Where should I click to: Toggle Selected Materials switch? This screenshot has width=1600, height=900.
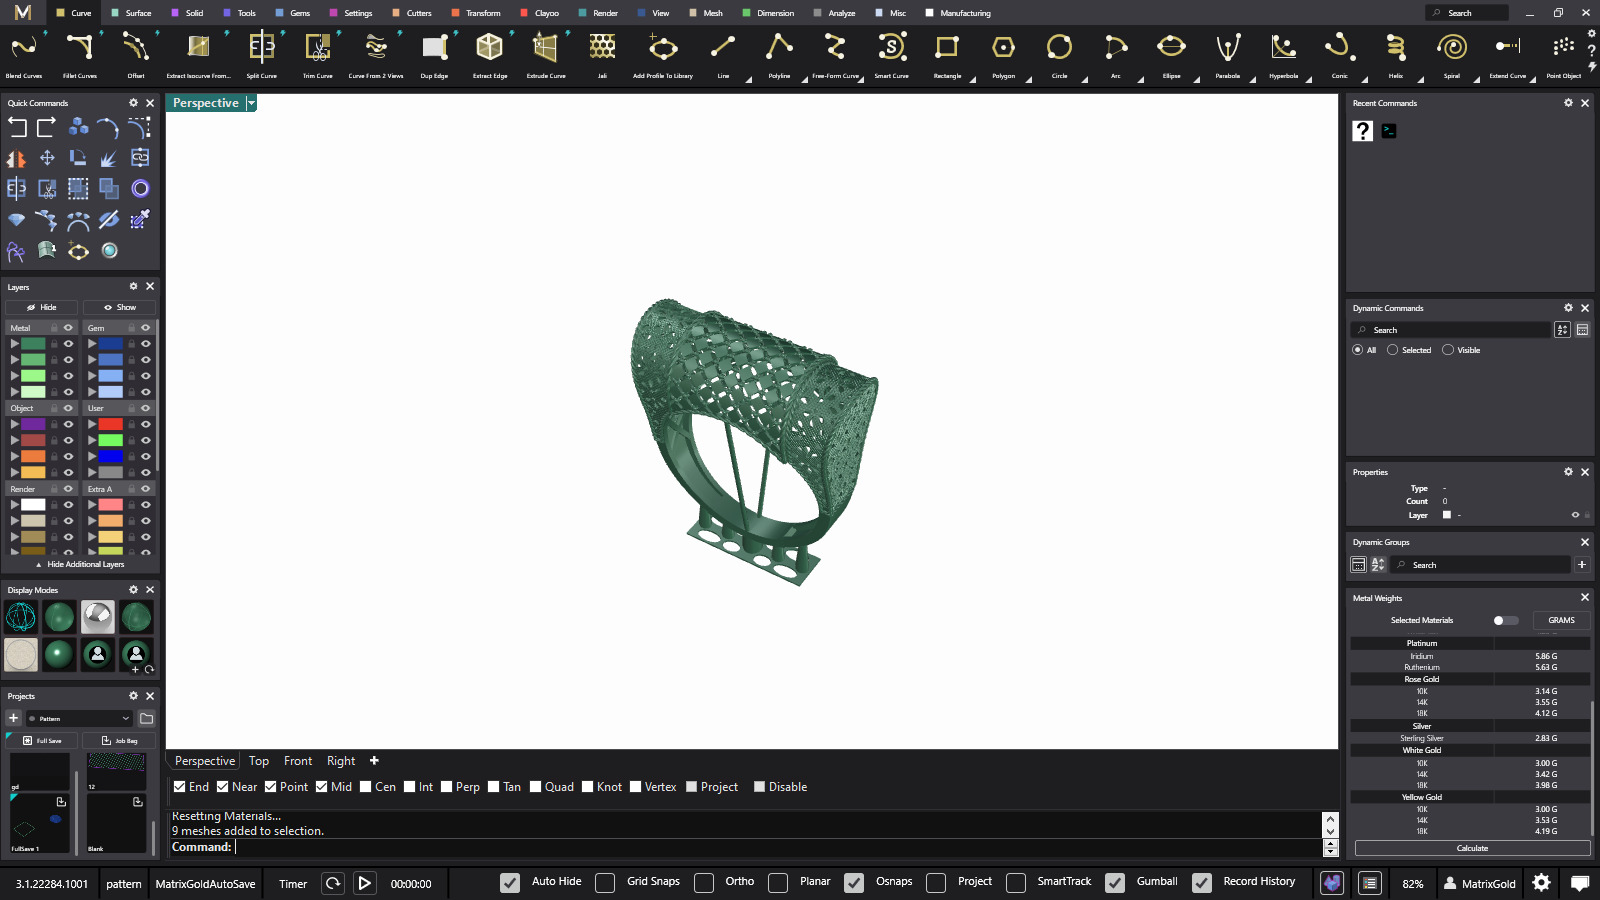pyautogui.click(x=1505, y=620)
